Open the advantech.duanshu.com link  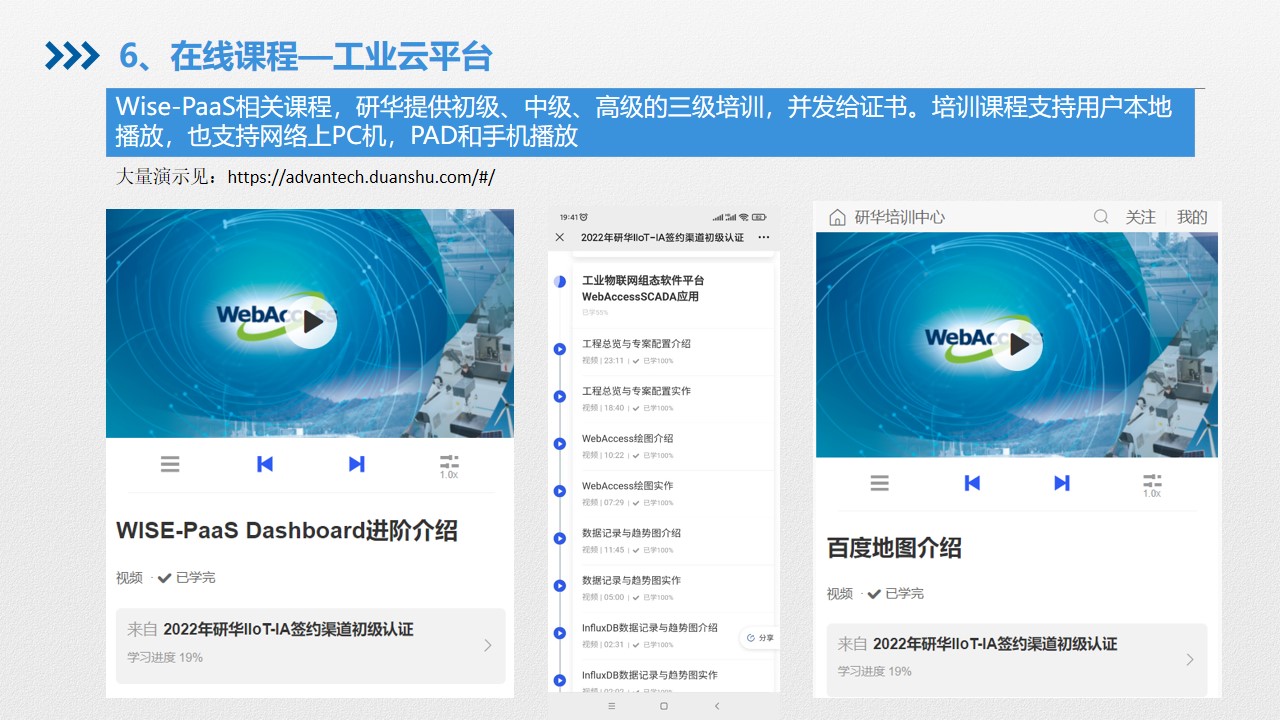click(361, 177)
